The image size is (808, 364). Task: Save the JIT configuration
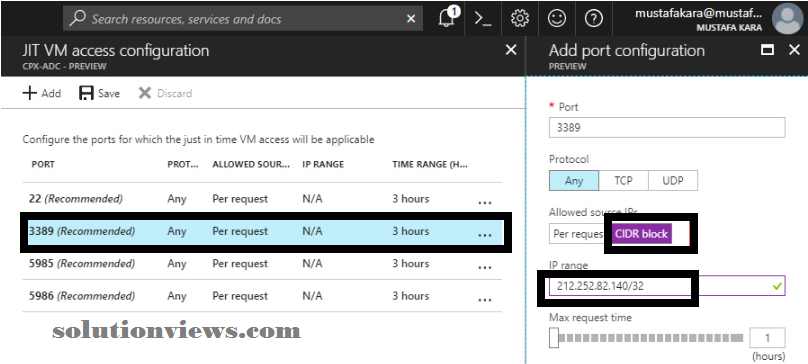point(99,93)
